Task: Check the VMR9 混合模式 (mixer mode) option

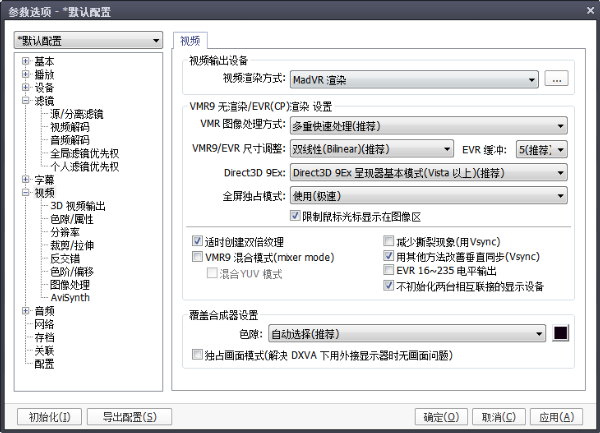Action: tap(196, 257)
